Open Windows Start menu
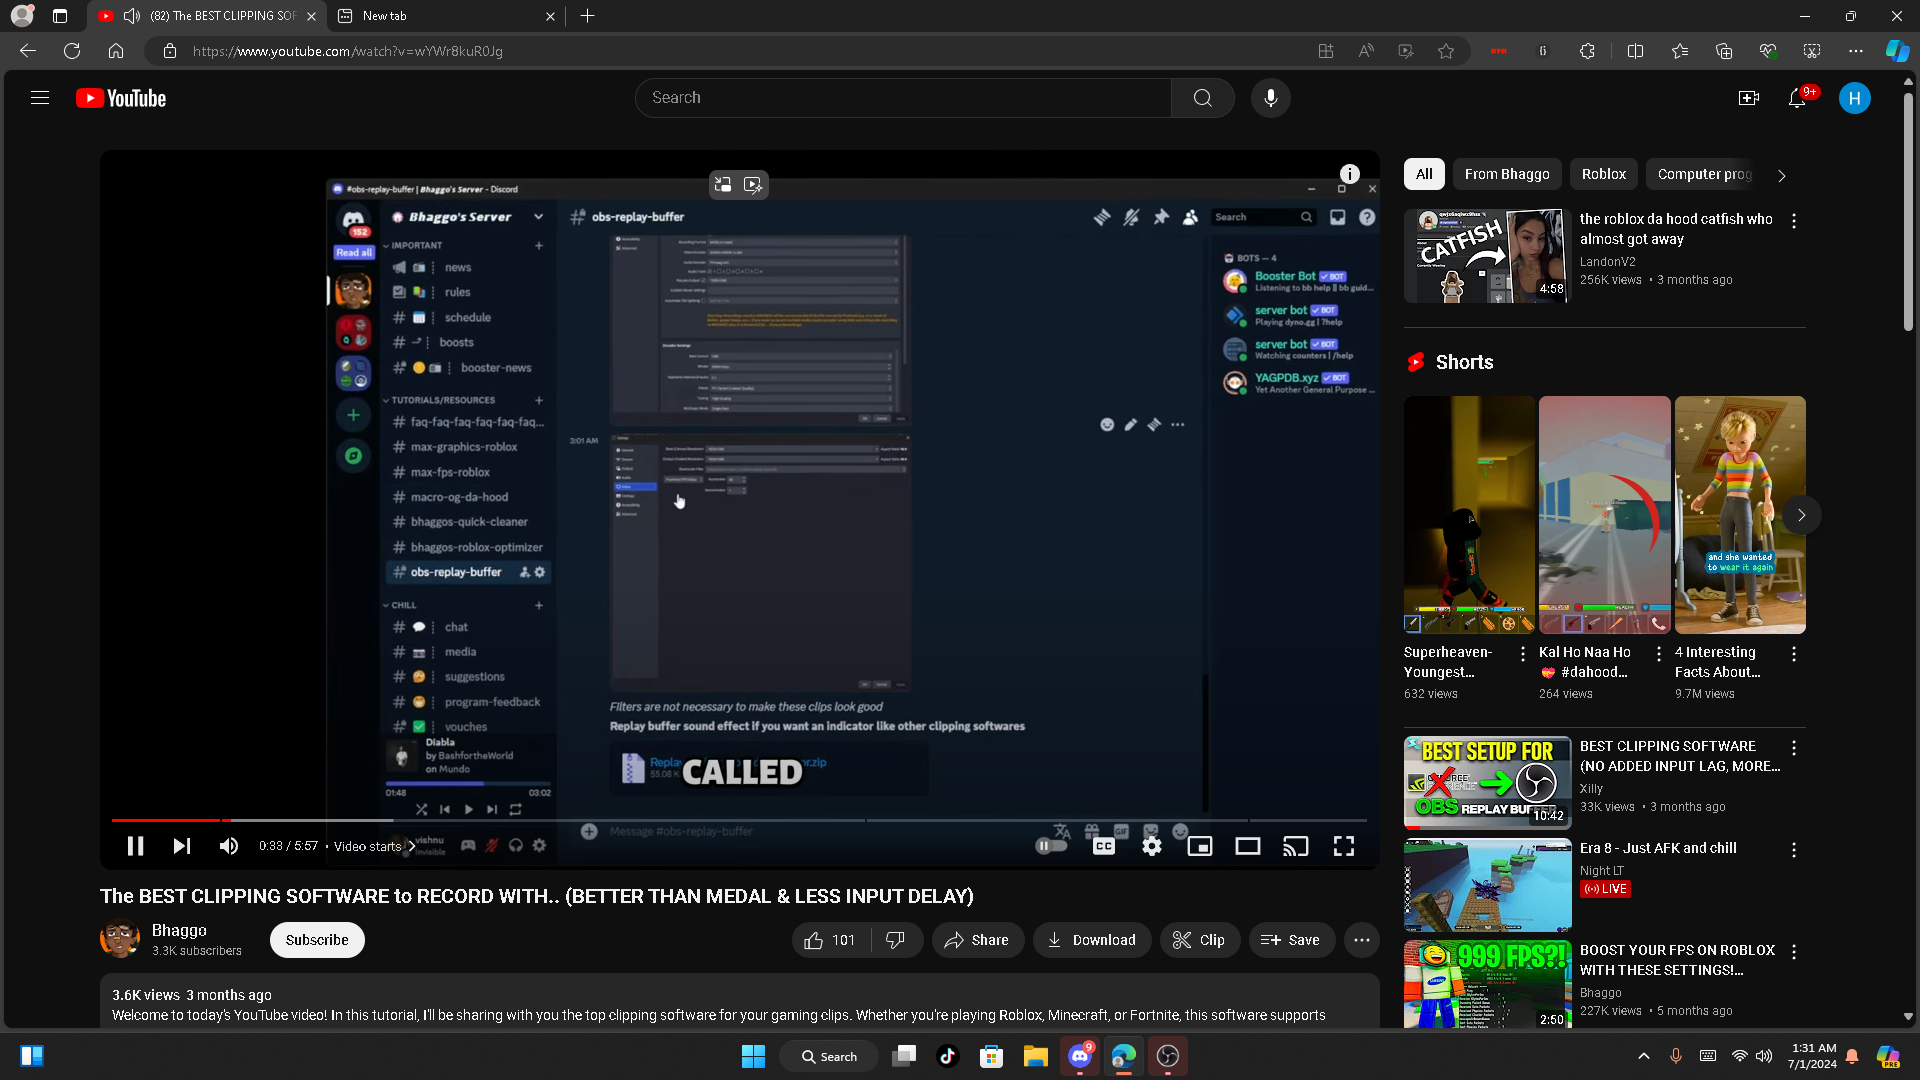 753,1056
